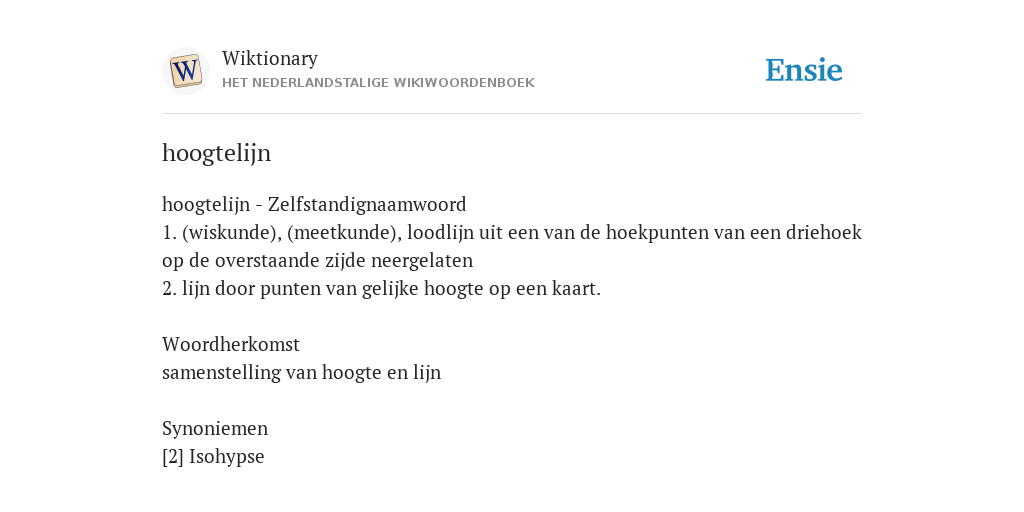Click 'samenstelling van hoogte en lijn' text
This screenshot has height=512, width=1024.
(302, 373)
